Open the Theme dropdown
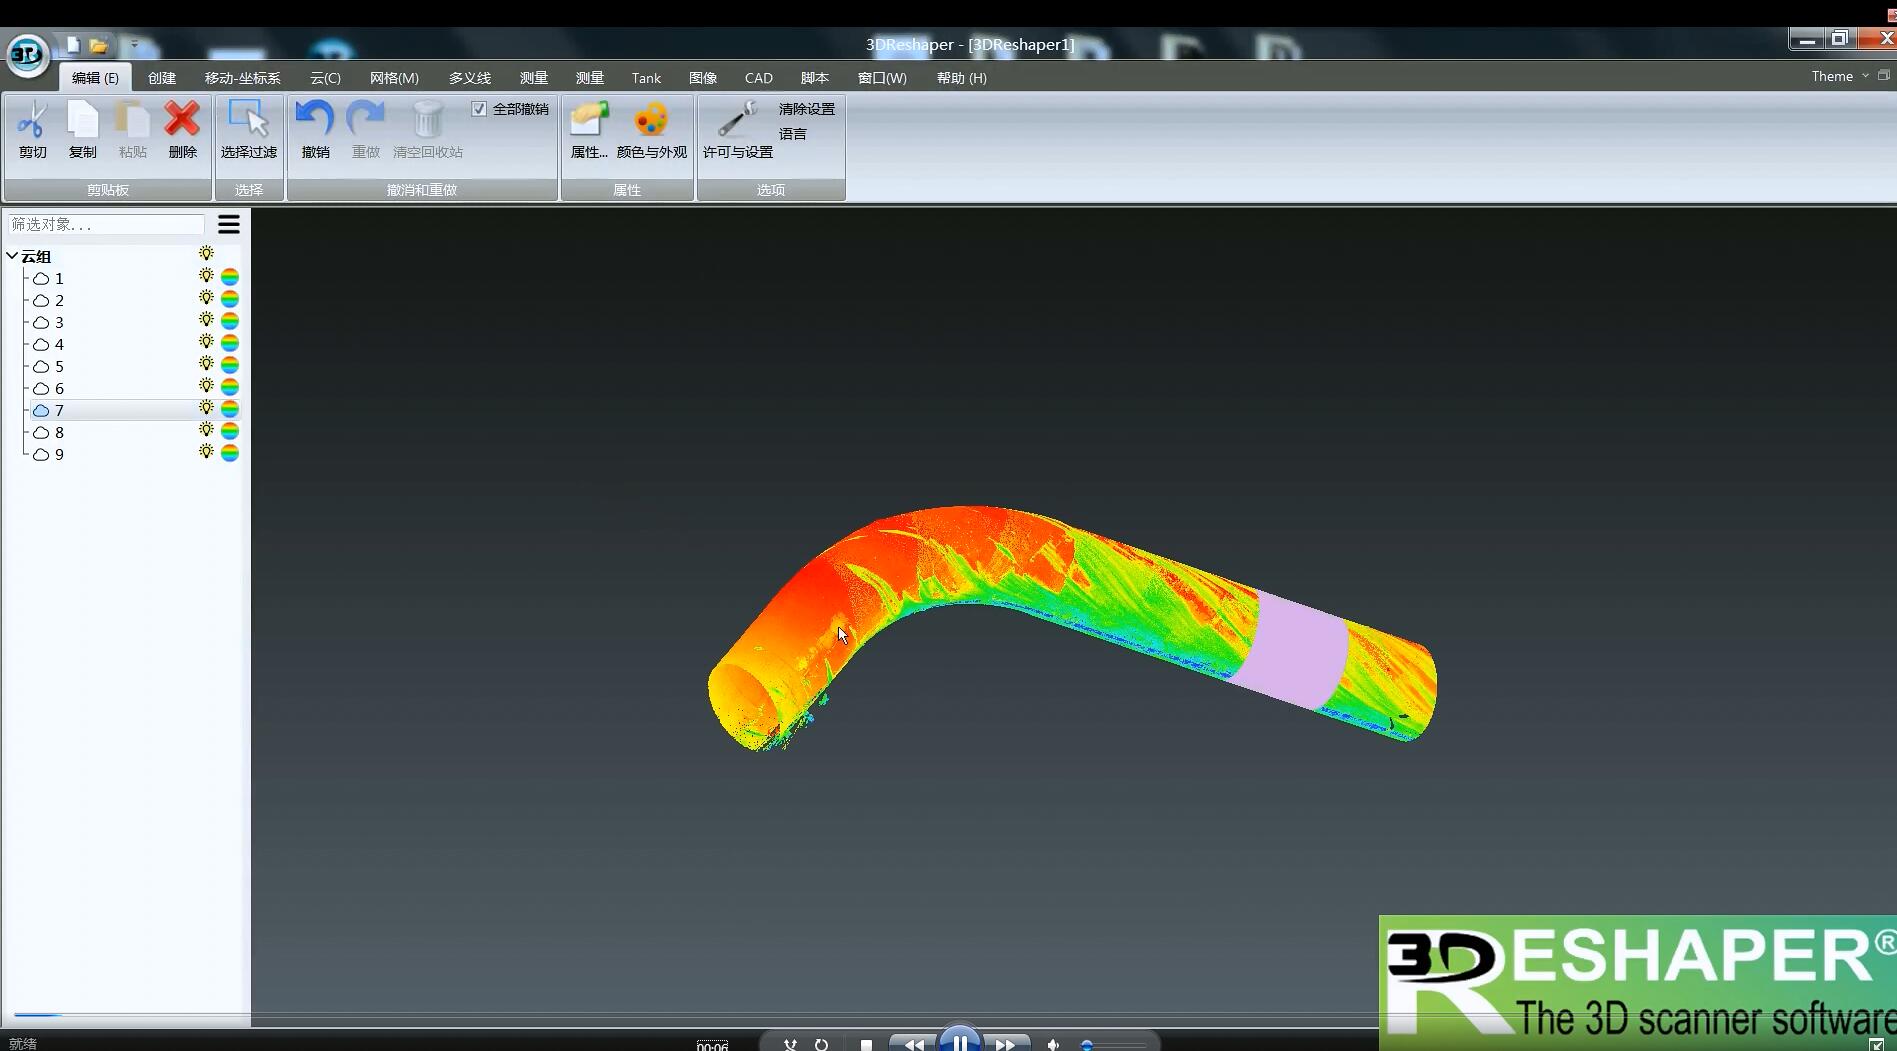 point(1840,76)
